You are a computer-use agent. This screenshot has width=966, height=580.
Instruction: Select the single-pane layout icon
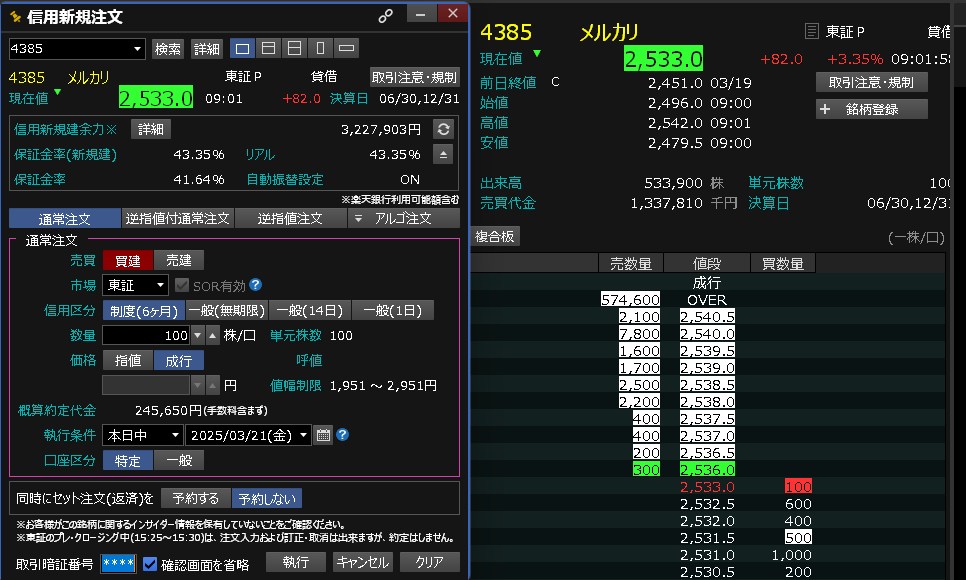coord(243,48)
